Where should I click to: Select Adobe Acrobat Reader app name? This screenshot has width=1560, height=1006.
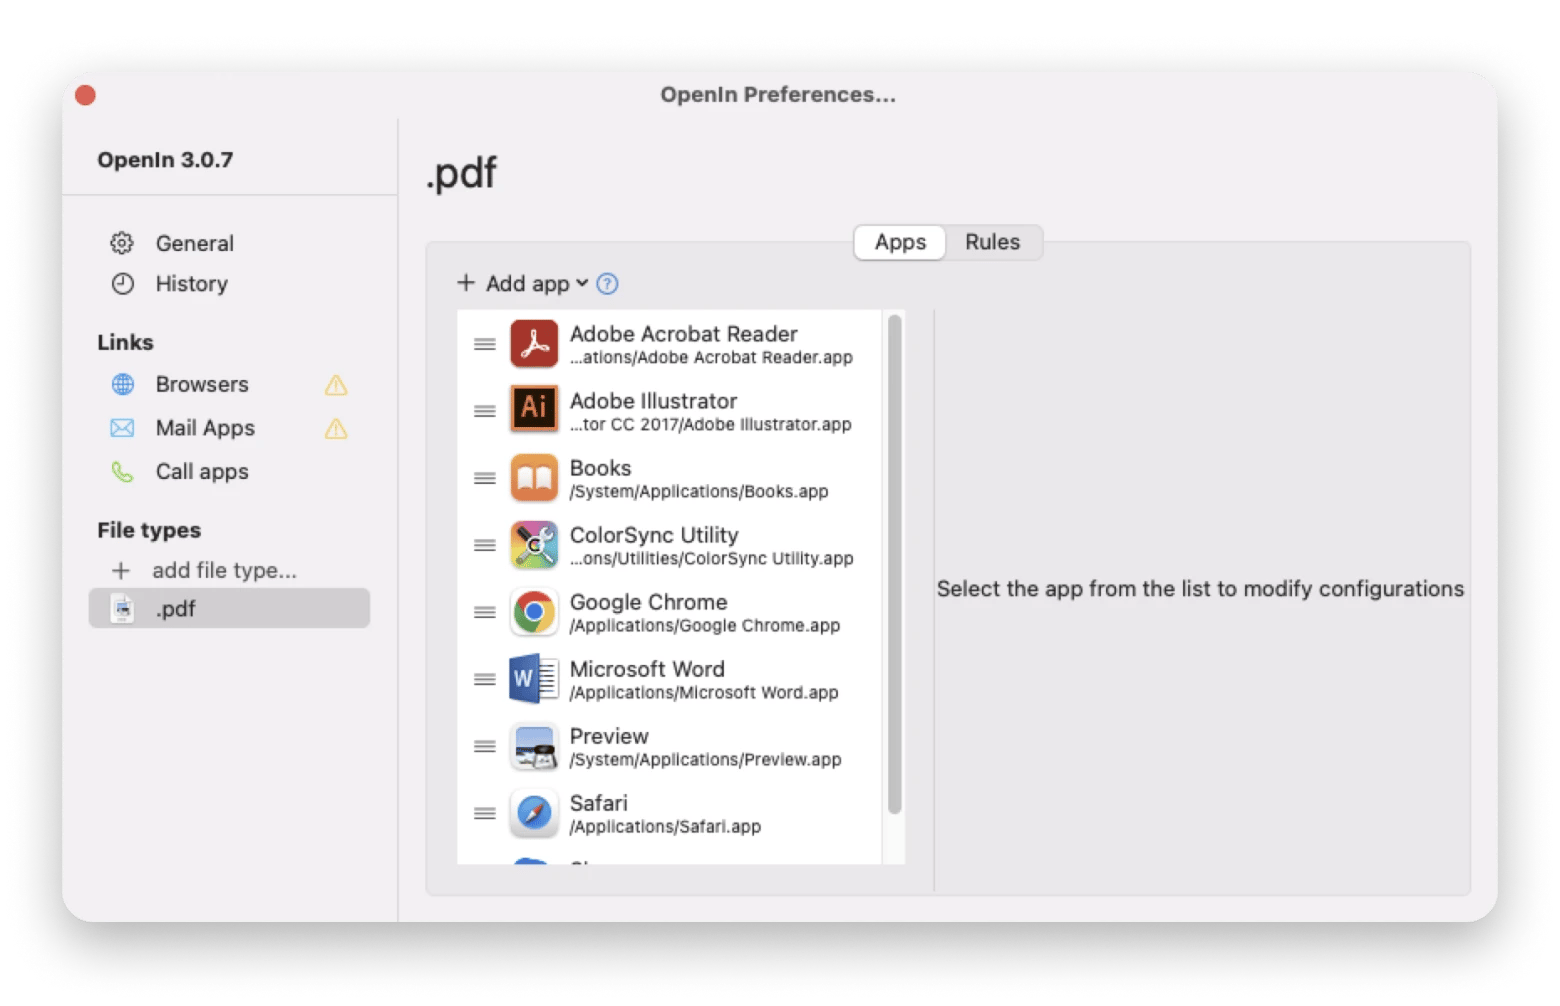(x=683, y=334)
